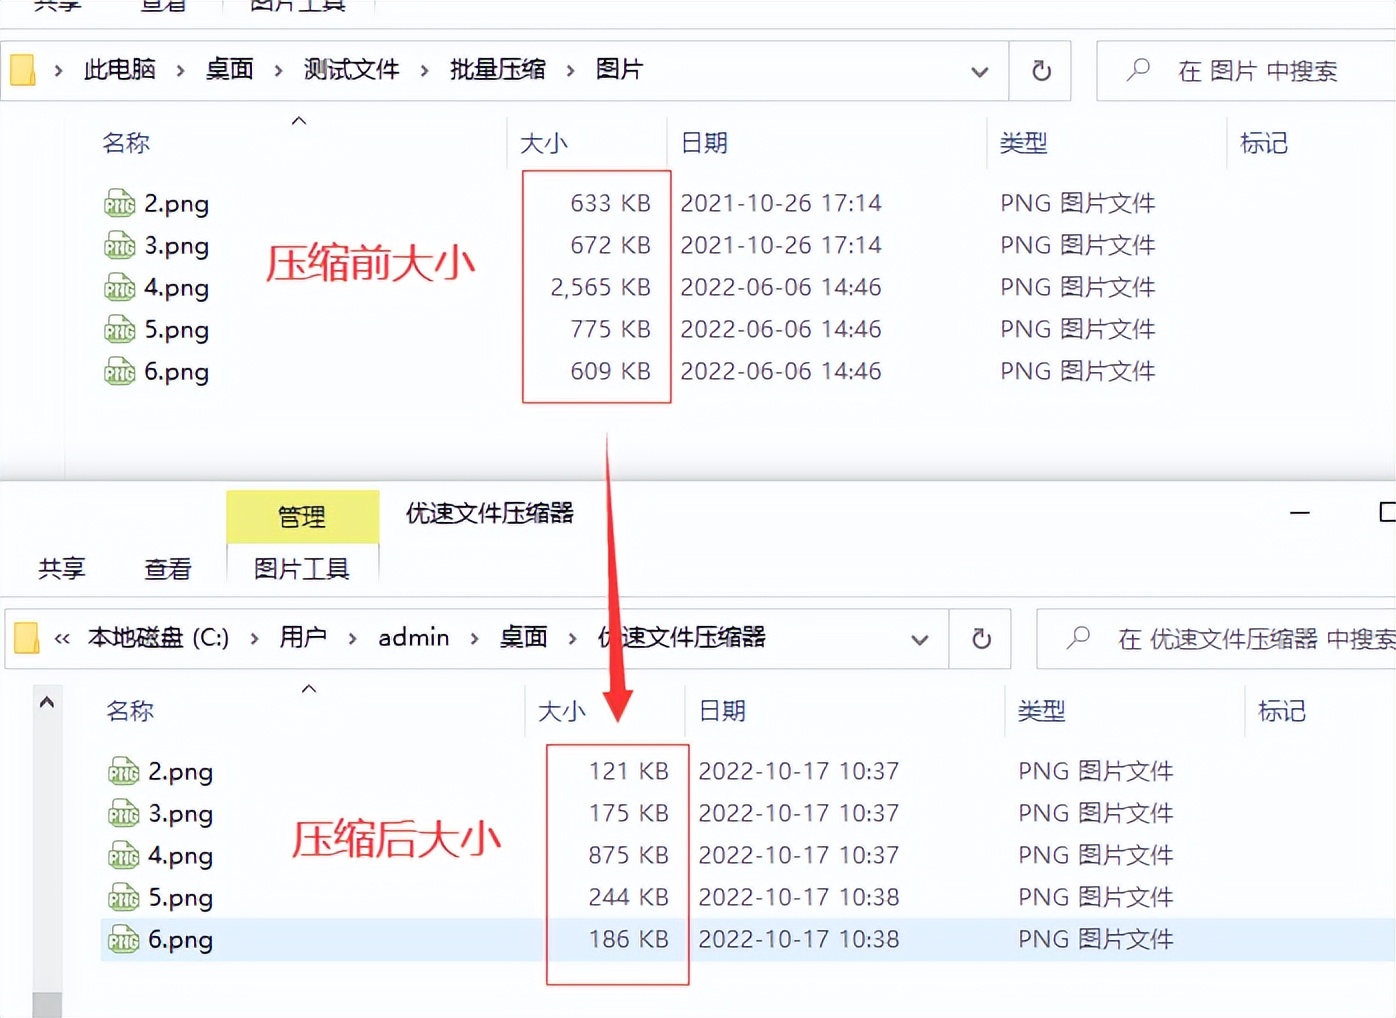Refresh the 图片 folder view

coord(1041,71)
